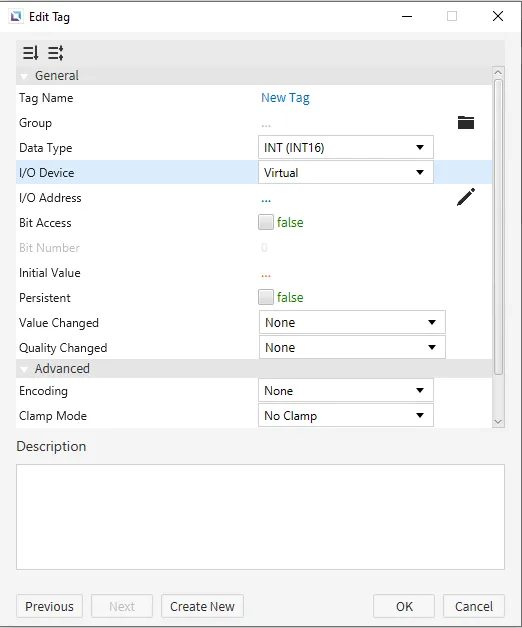Enable the Persistent checkbox
This screenshot has width=522, height=628.
(266, 297)
